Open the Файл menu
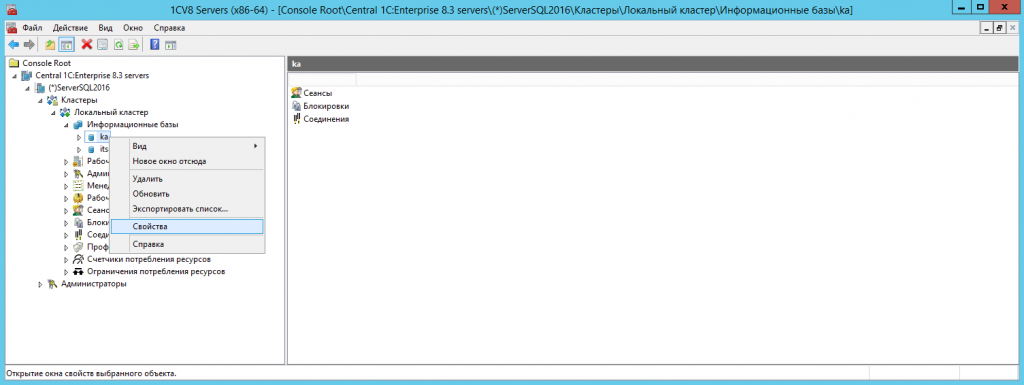The height and width of the screenshot is (385, 1024). coord(33,28)
